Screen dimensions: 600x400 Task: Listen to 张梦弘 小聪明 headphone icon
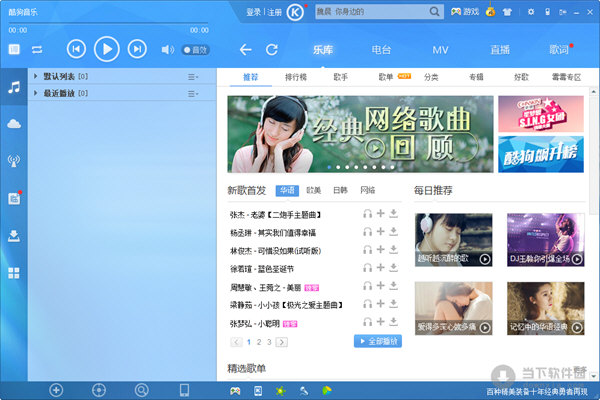coord(367,322)
